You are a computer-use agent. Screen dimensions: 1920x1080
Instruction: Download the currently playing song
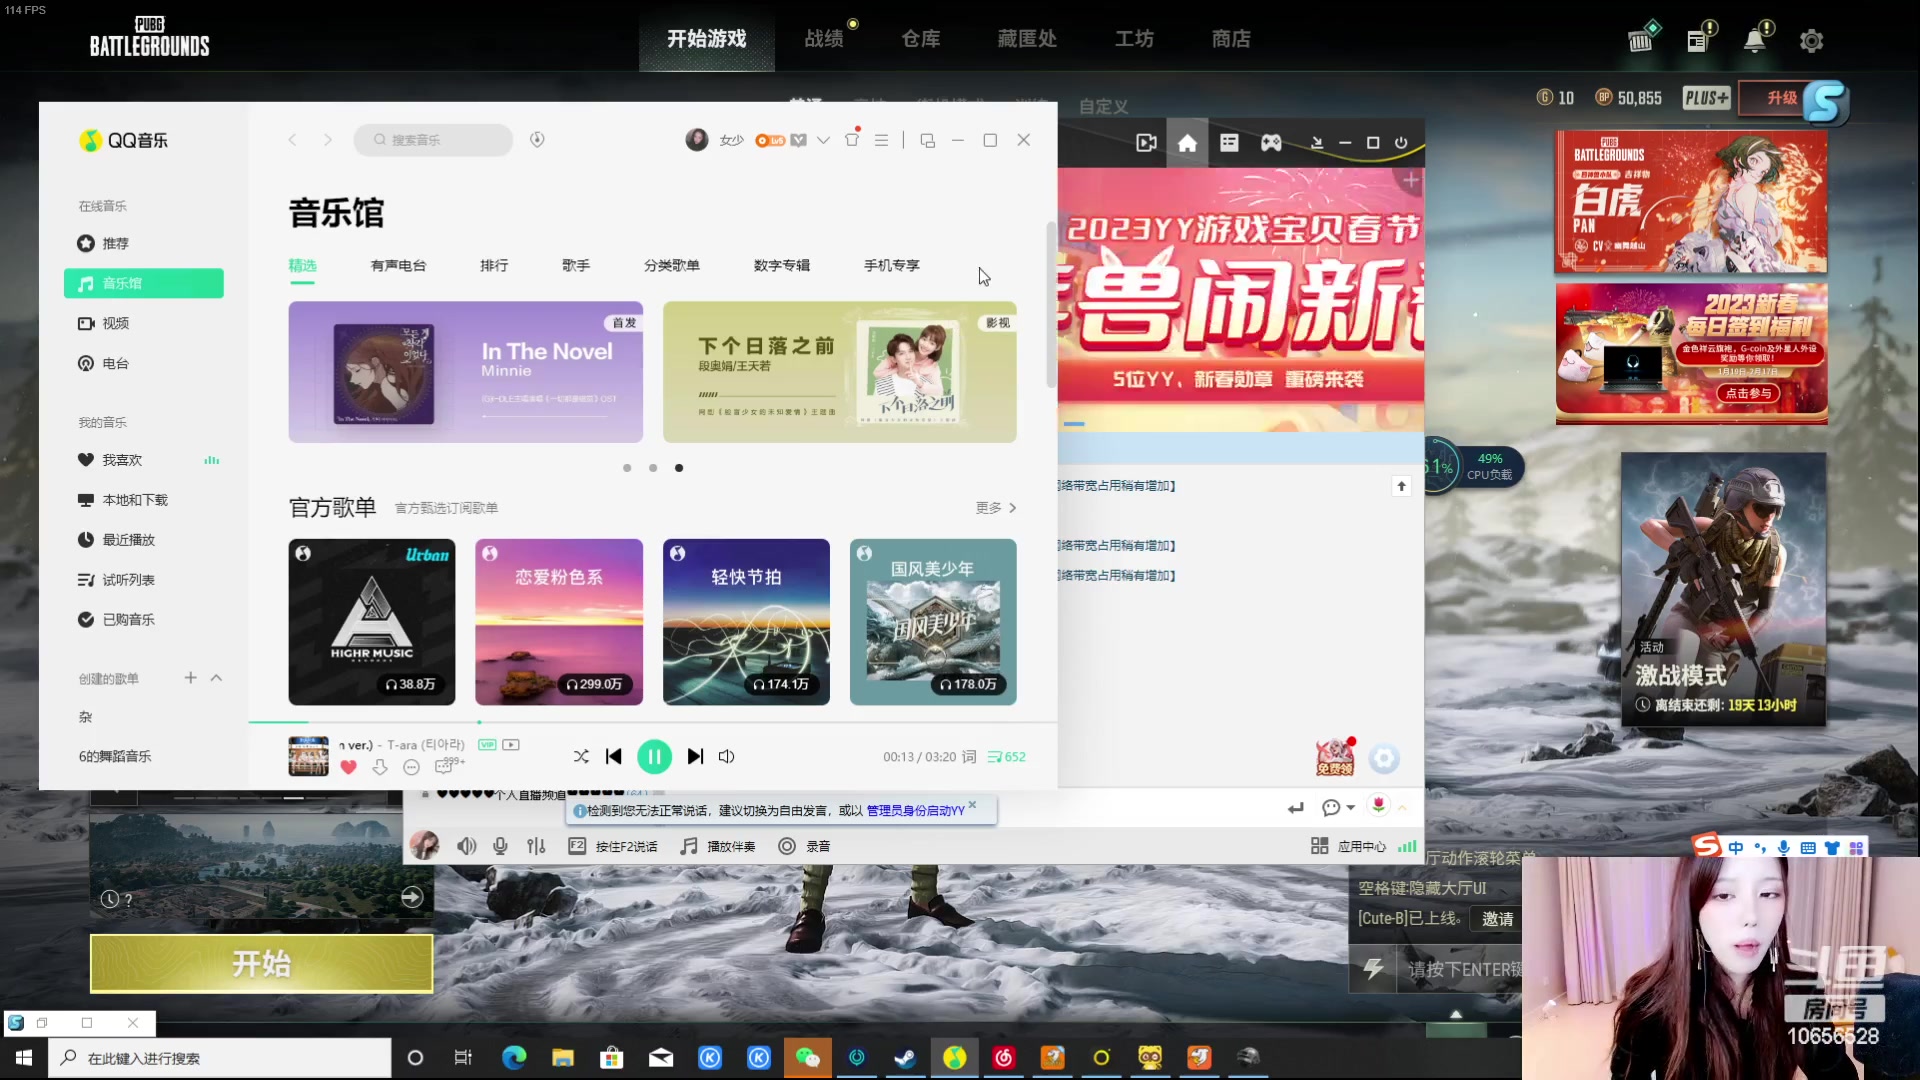pyautogui.click(x=380, y=767)
